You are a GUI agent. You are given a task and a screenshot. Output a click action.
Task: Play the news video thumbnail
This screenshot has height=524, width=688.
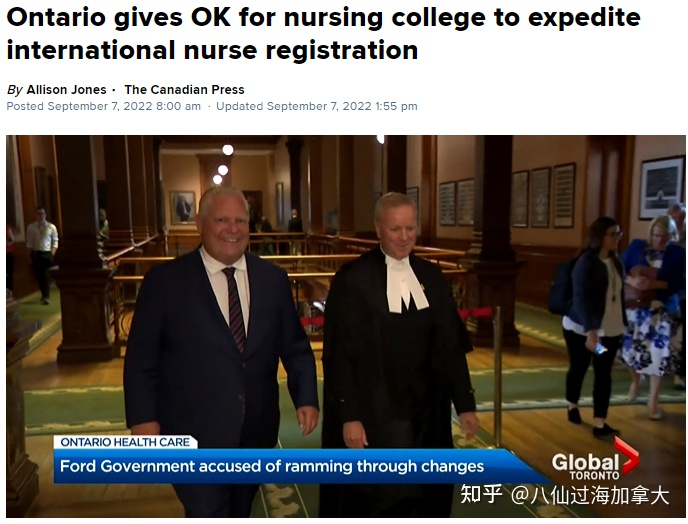coord(346,326)
